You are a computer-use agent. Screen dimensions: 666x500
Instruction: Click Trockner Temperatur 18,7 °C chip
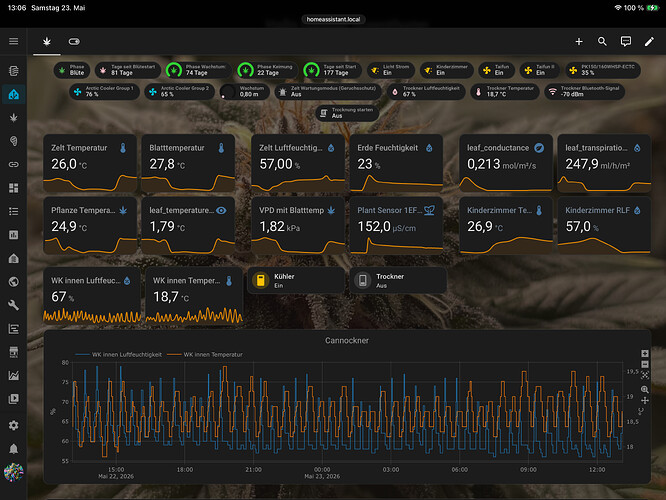pyautogui.click(x=505, y=91)
